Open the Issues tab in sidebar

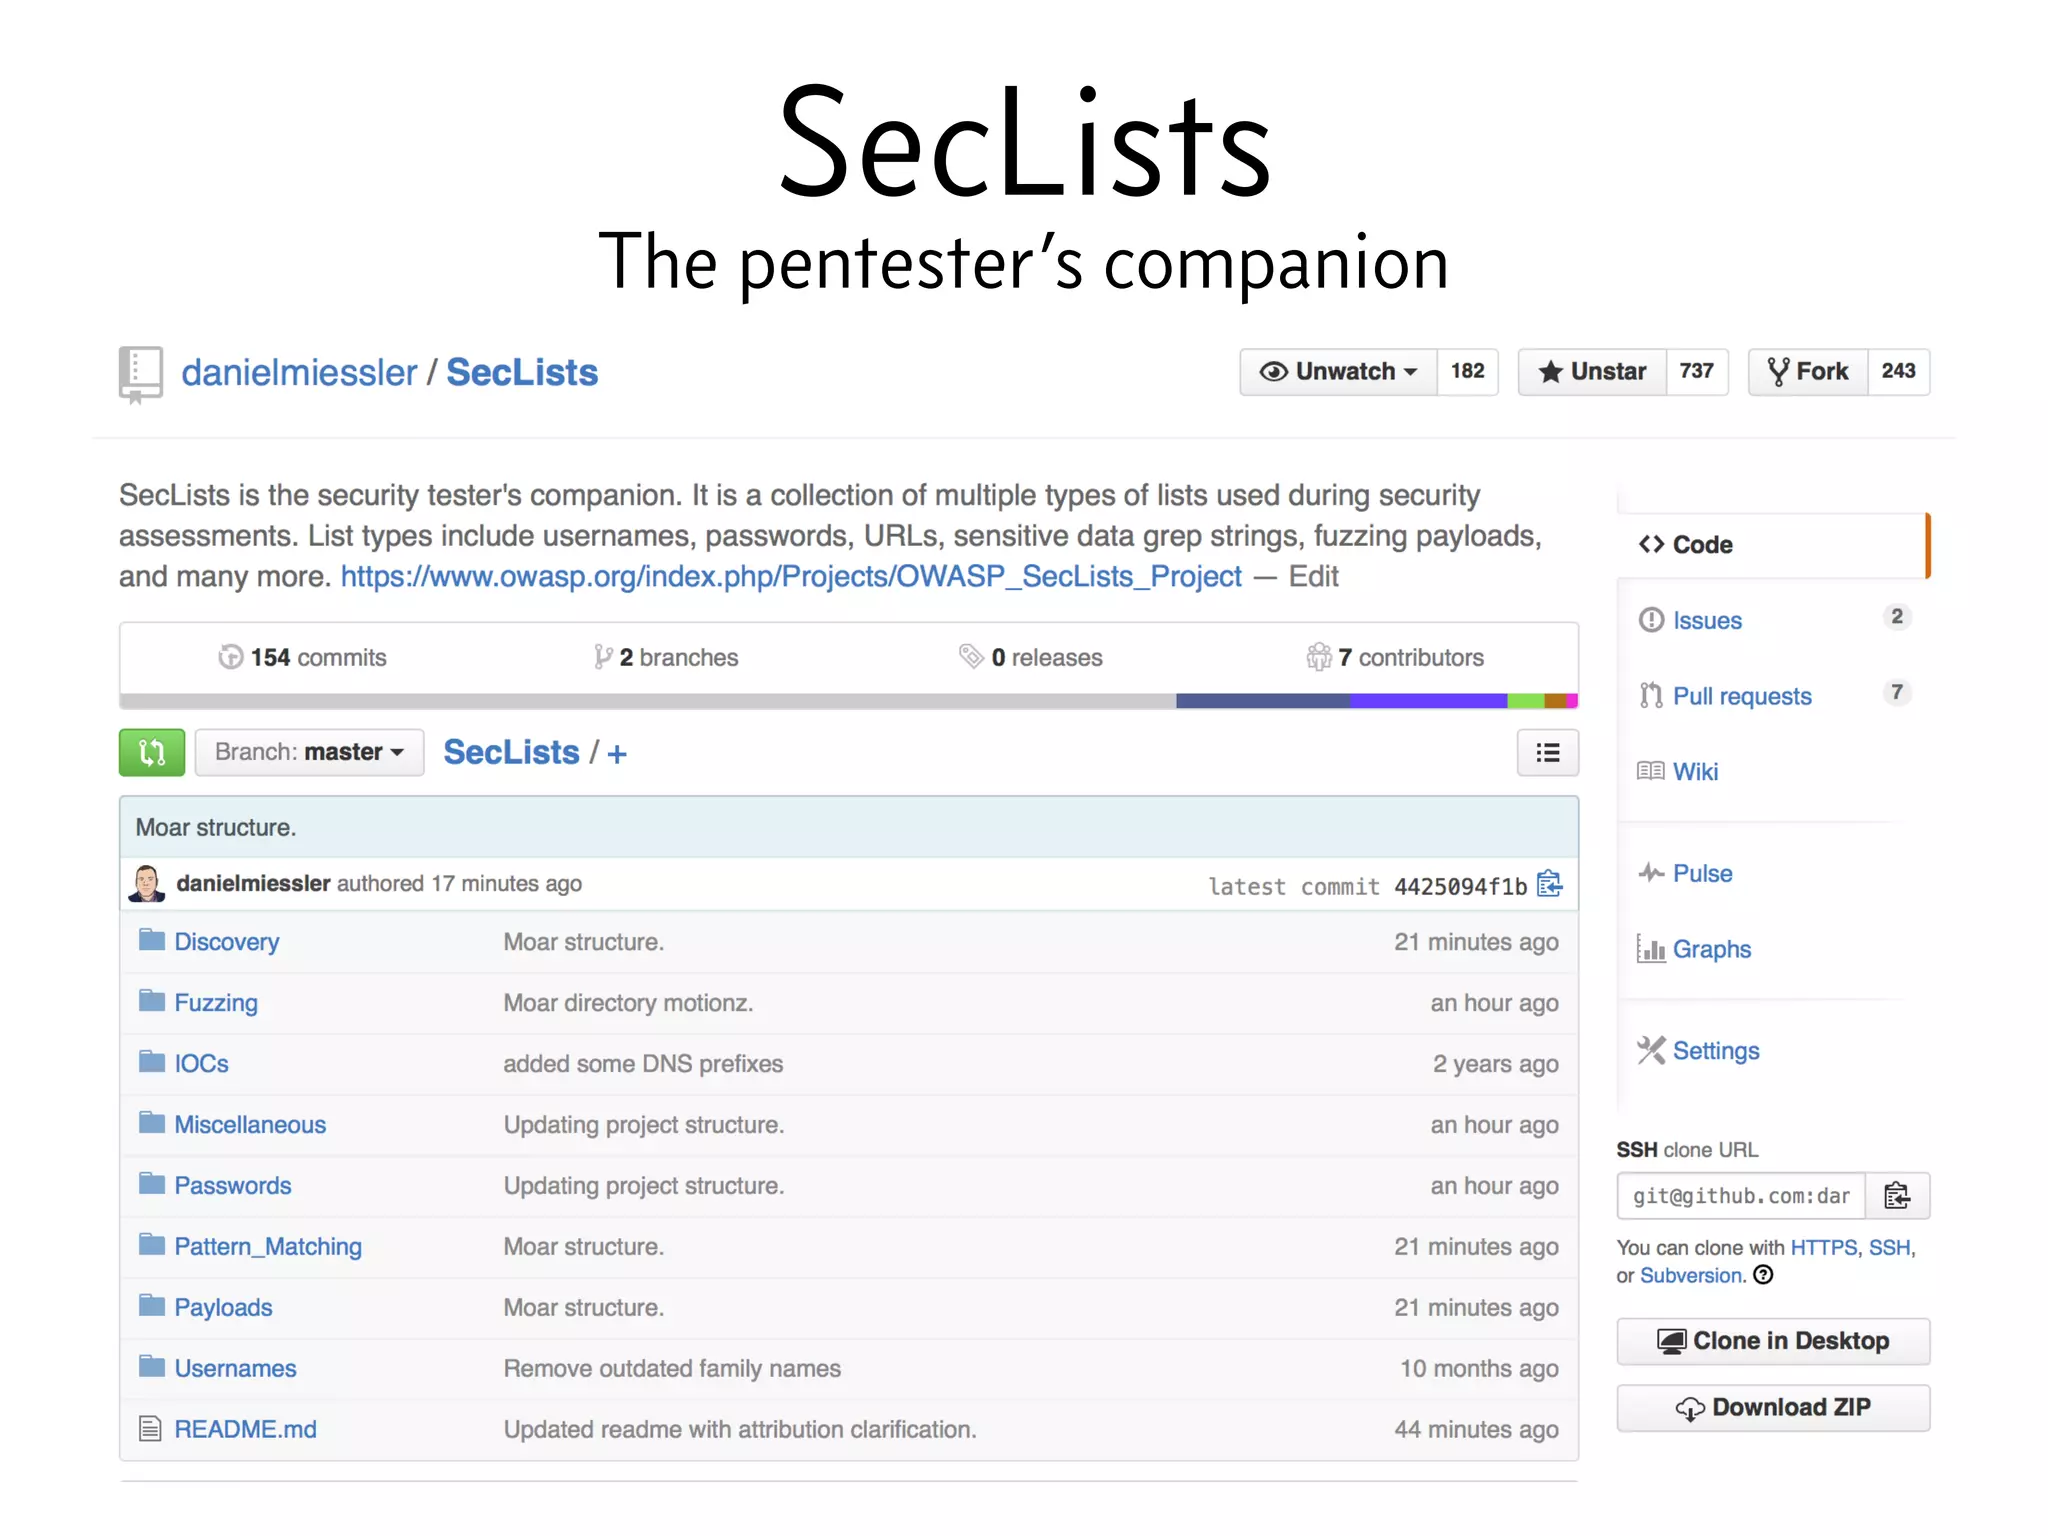click(1707, 621)
